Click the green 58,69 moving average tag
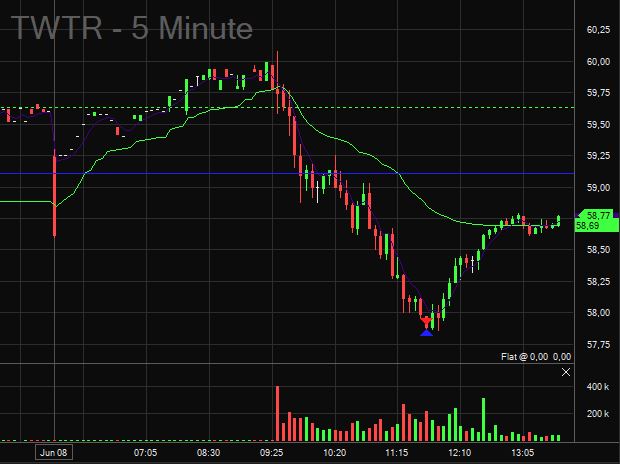 tap(596, 226)
